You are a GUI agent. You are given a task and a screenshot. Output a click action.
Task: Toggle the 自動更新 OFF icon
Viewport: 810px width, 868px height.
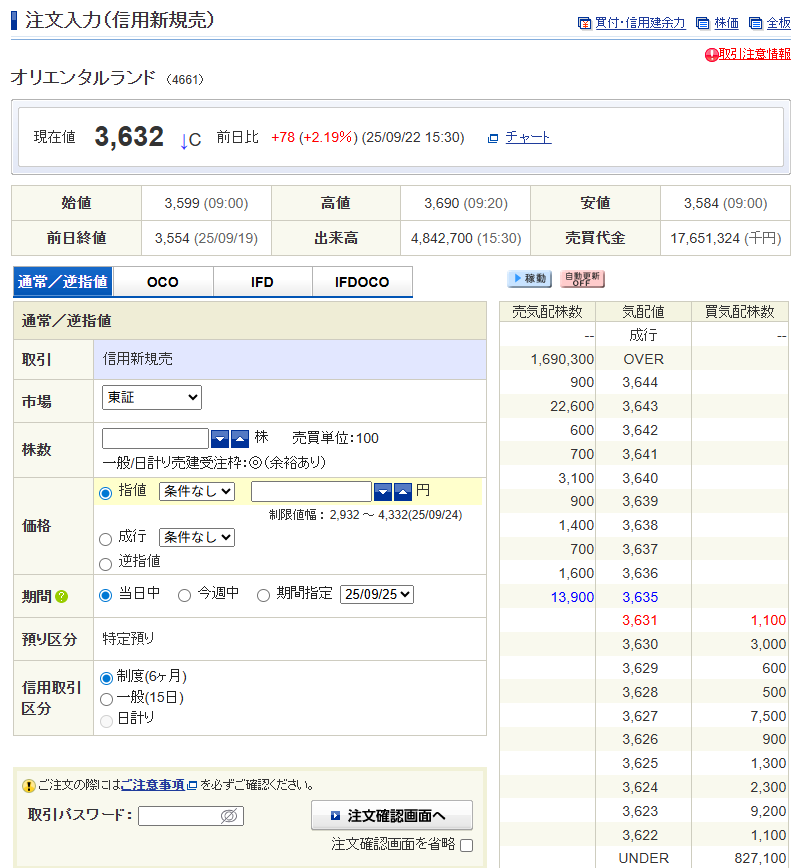582,279
